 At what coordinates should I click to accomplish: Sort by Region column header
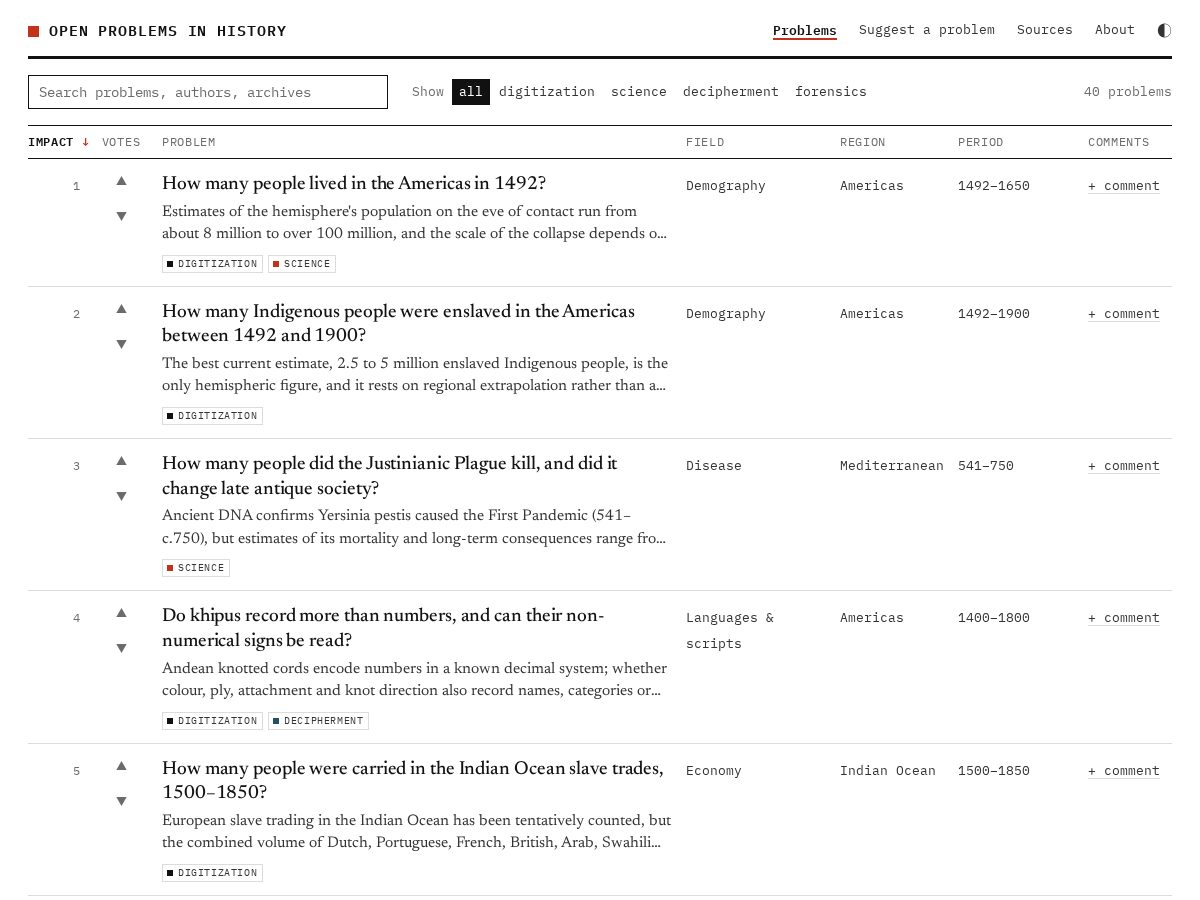(863, 142)
